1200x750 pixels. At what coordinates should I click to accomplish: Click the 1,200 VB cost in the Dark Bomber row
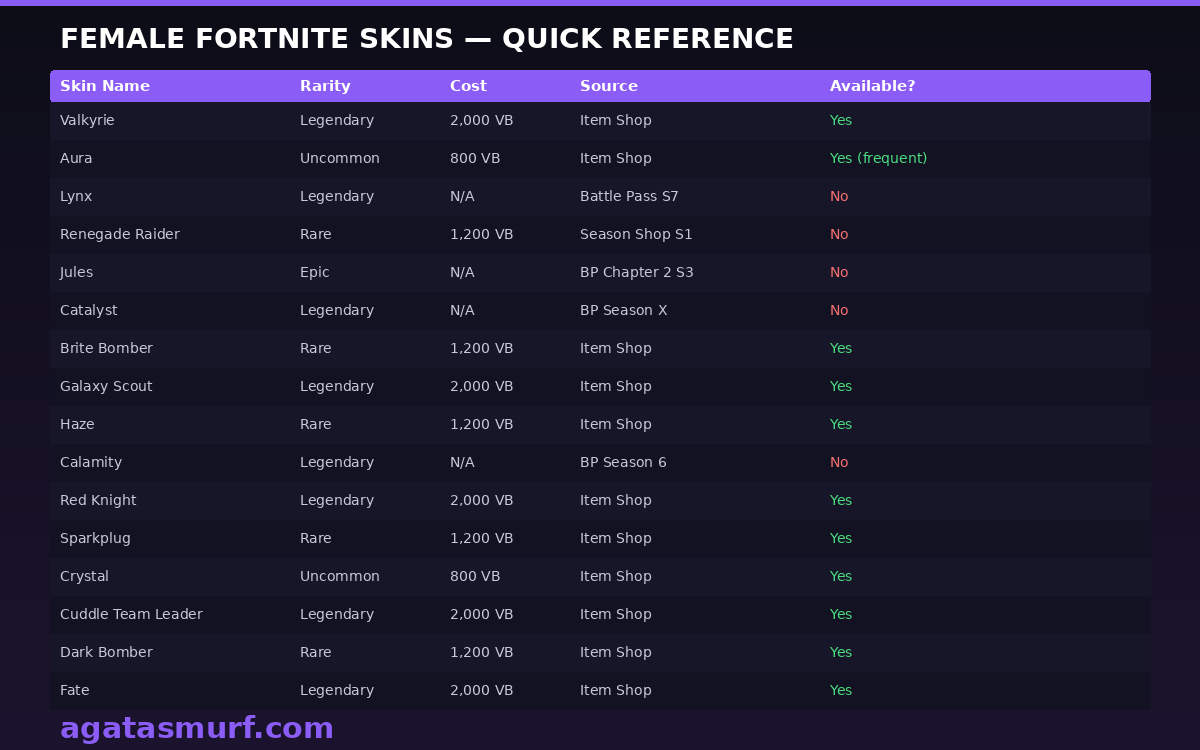pyautogui.click(x=482, y=652)
